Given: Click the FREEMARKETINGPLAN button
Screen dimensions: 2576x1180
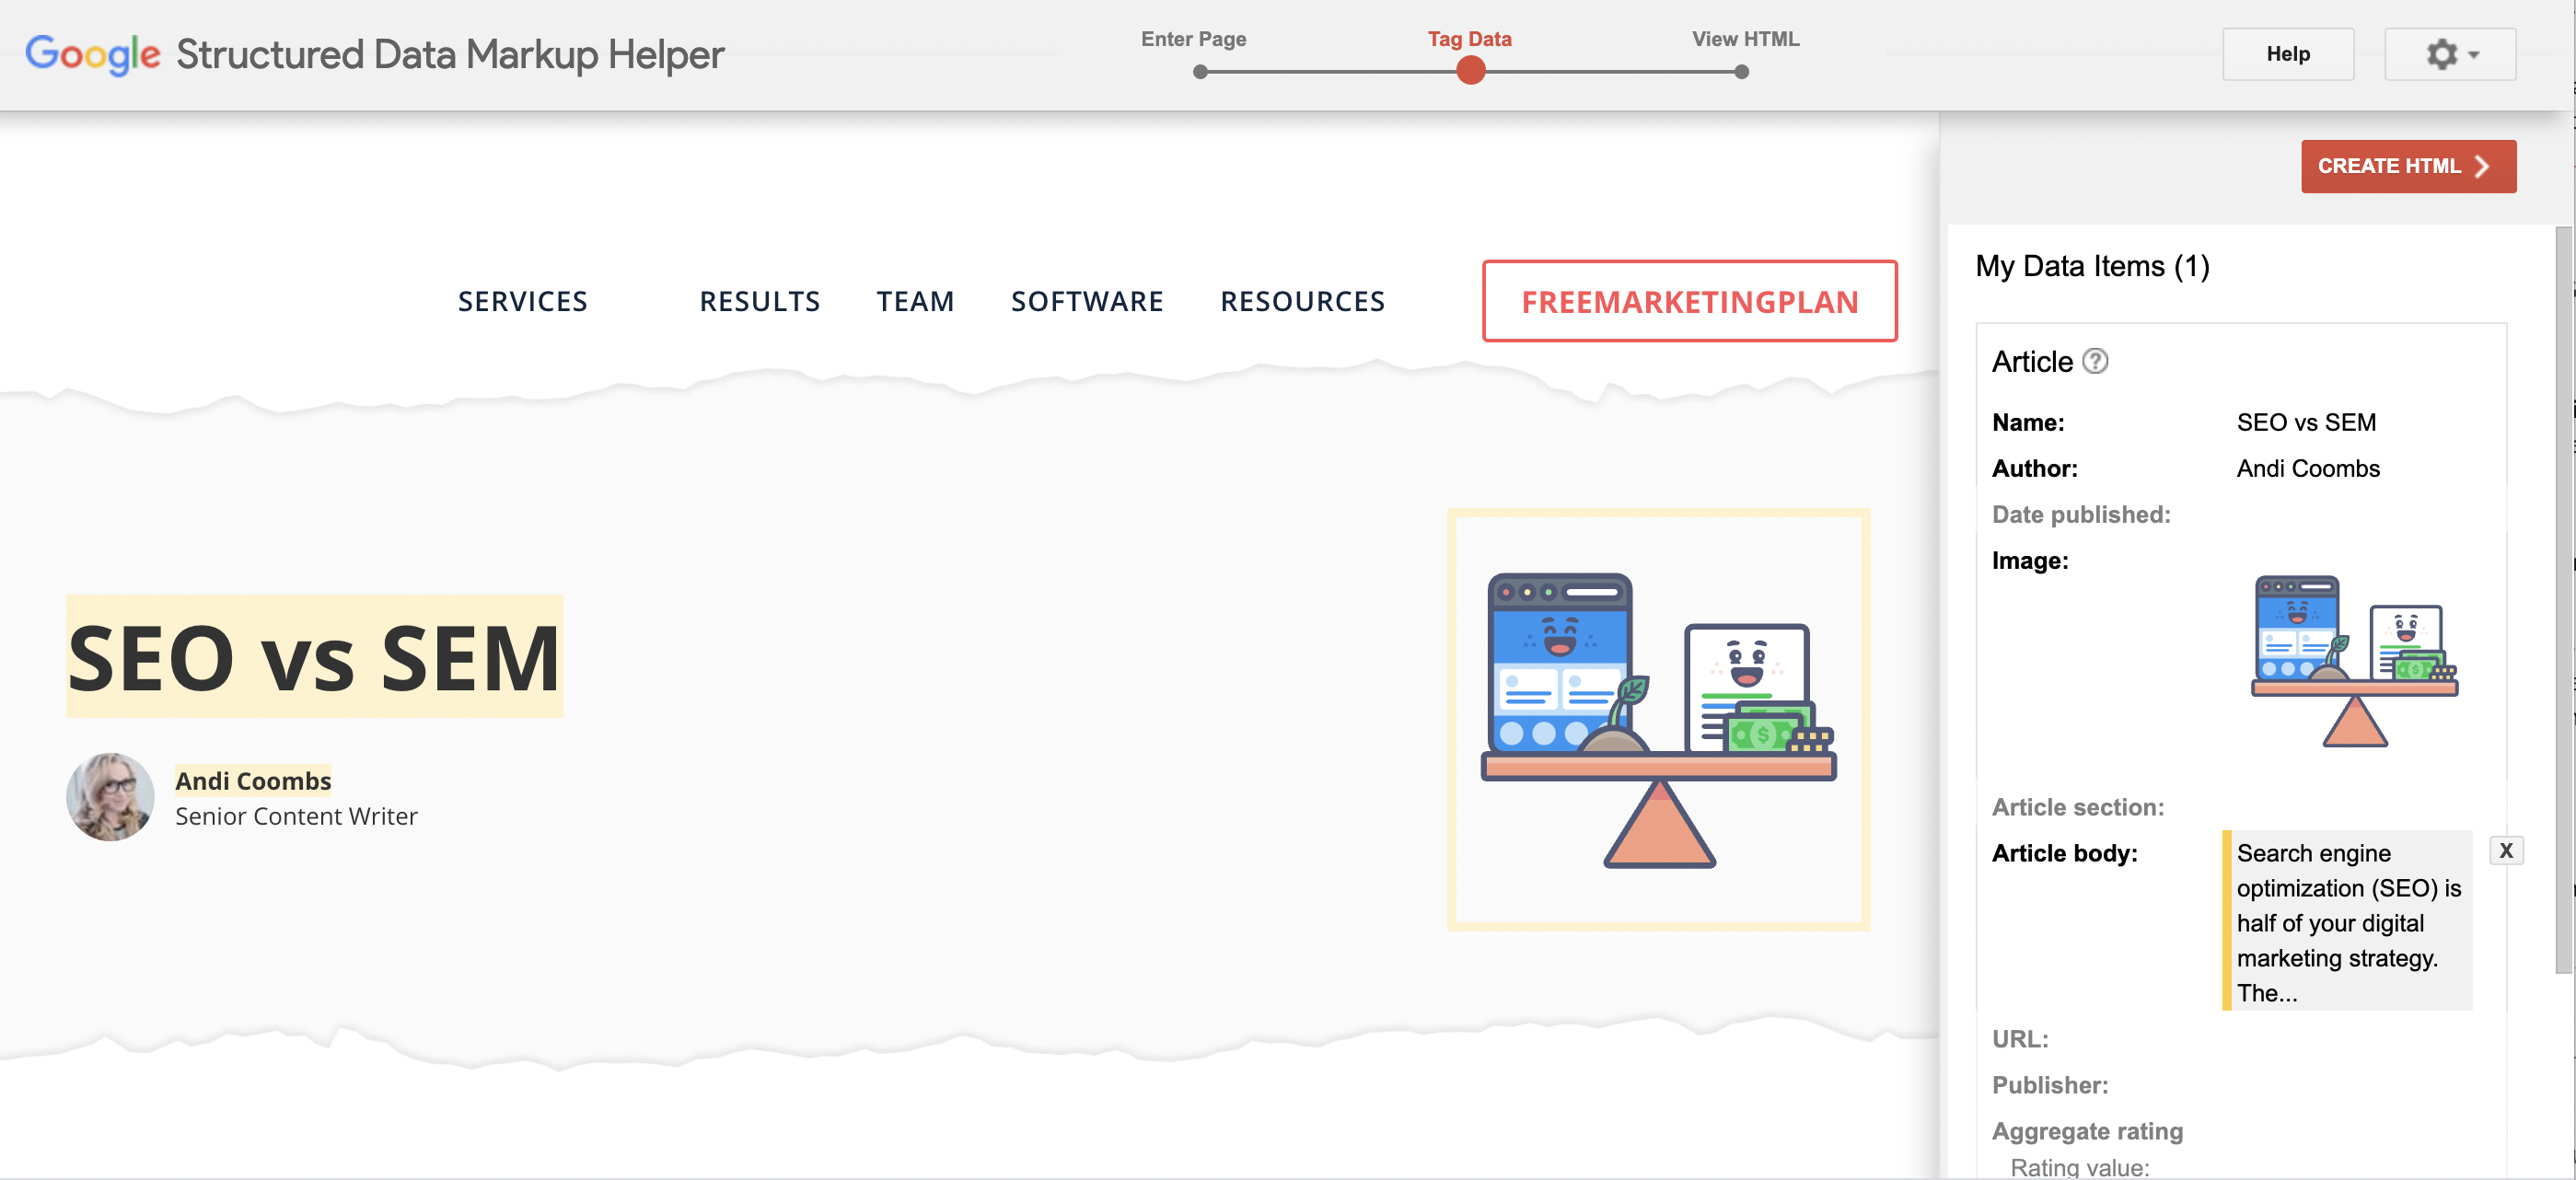Looking at the screenshot, I should click(1689, 301).
